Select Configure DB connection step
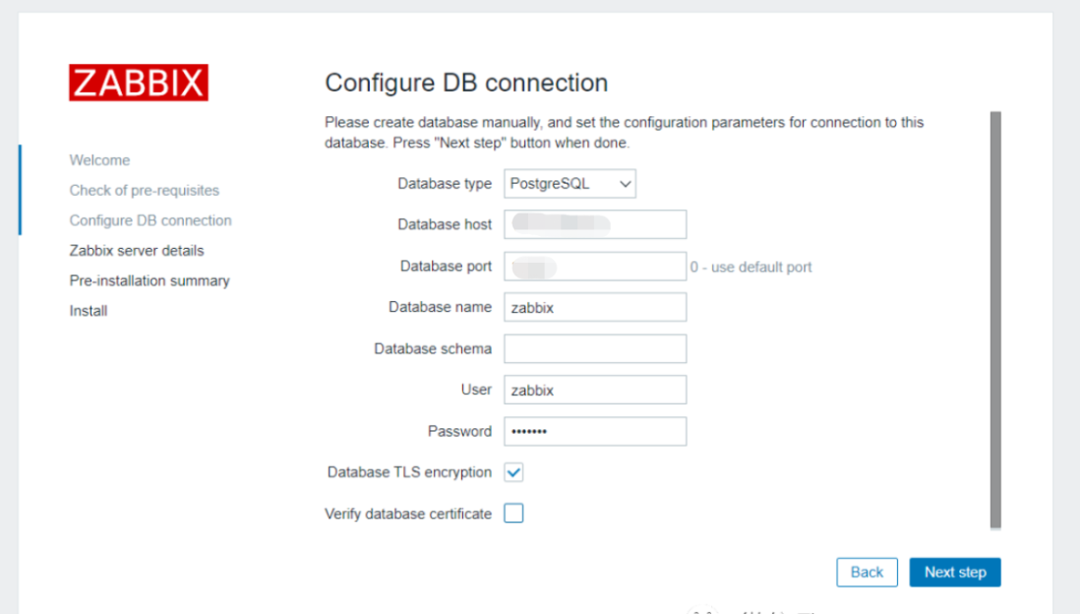1080x614 pixels. (150, 220)
